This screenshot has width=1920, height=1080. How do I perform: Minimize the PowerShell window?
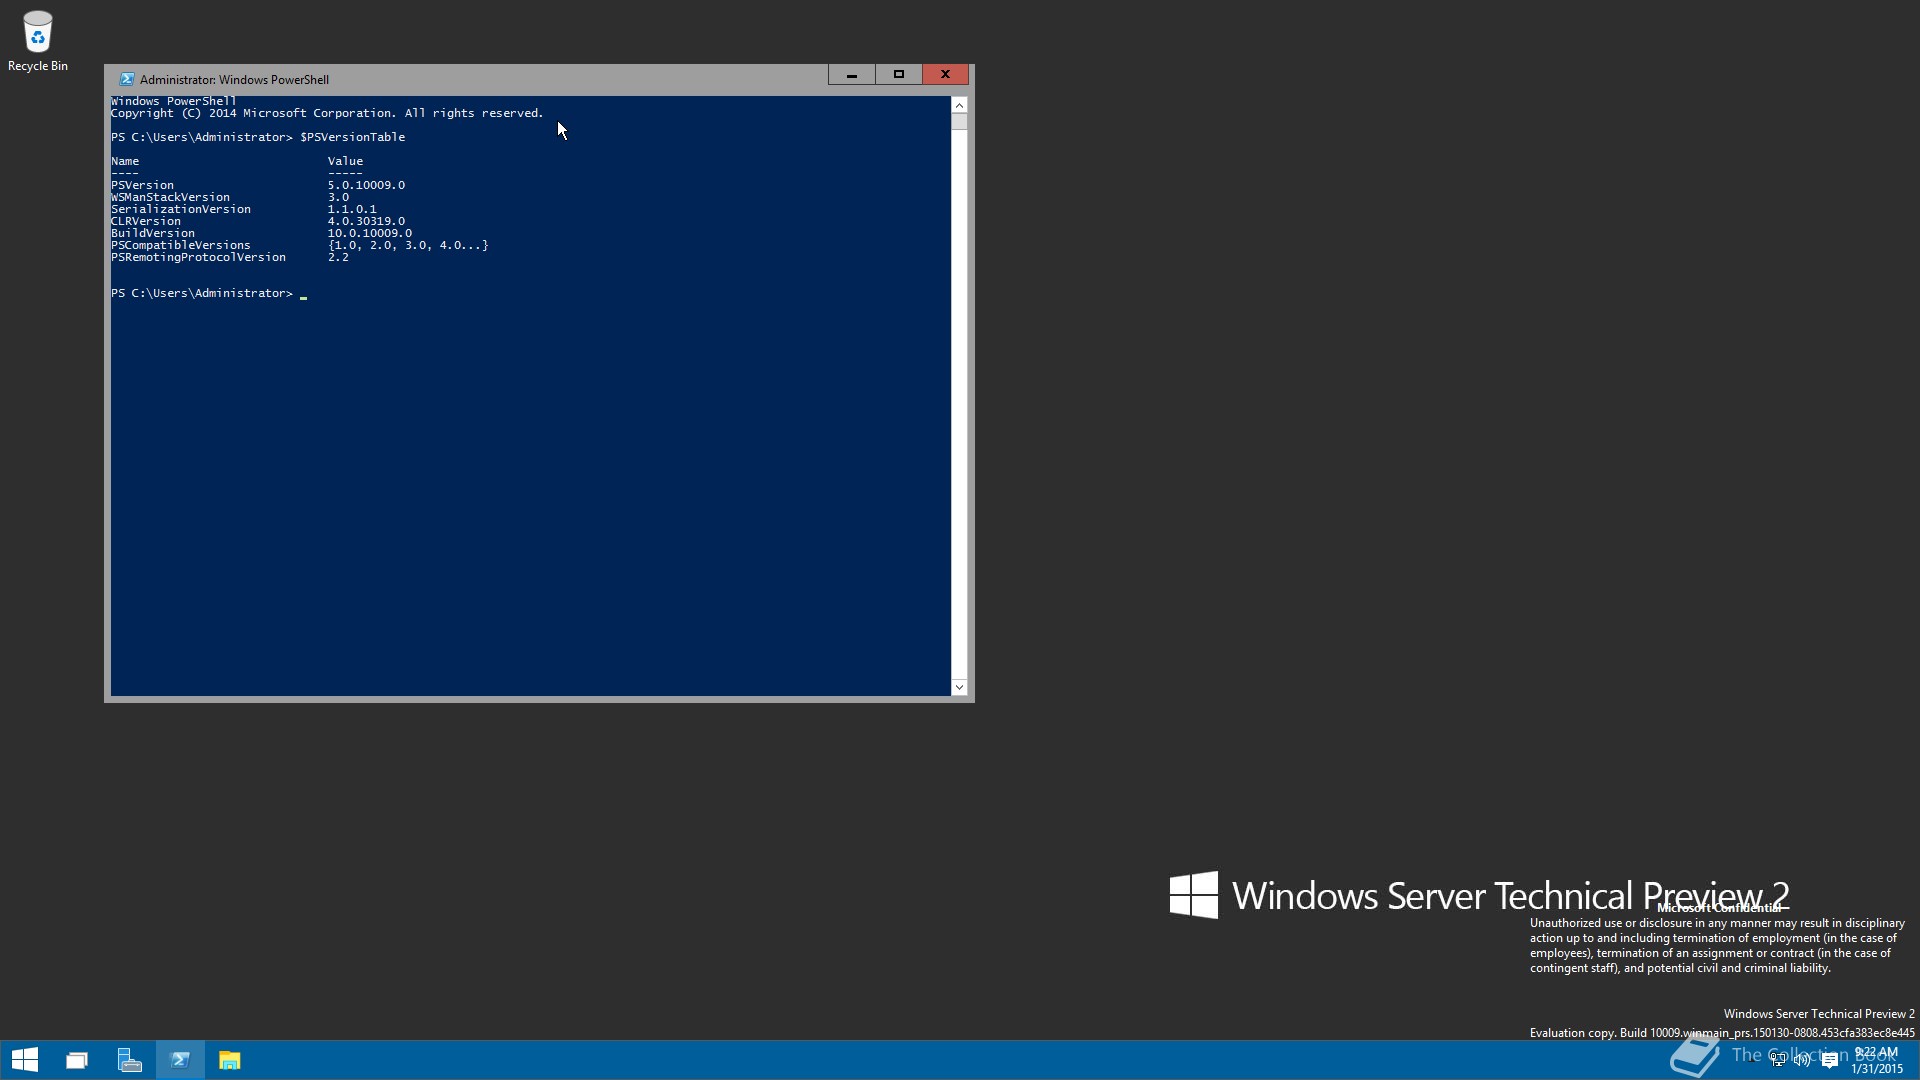click(851, 75)
